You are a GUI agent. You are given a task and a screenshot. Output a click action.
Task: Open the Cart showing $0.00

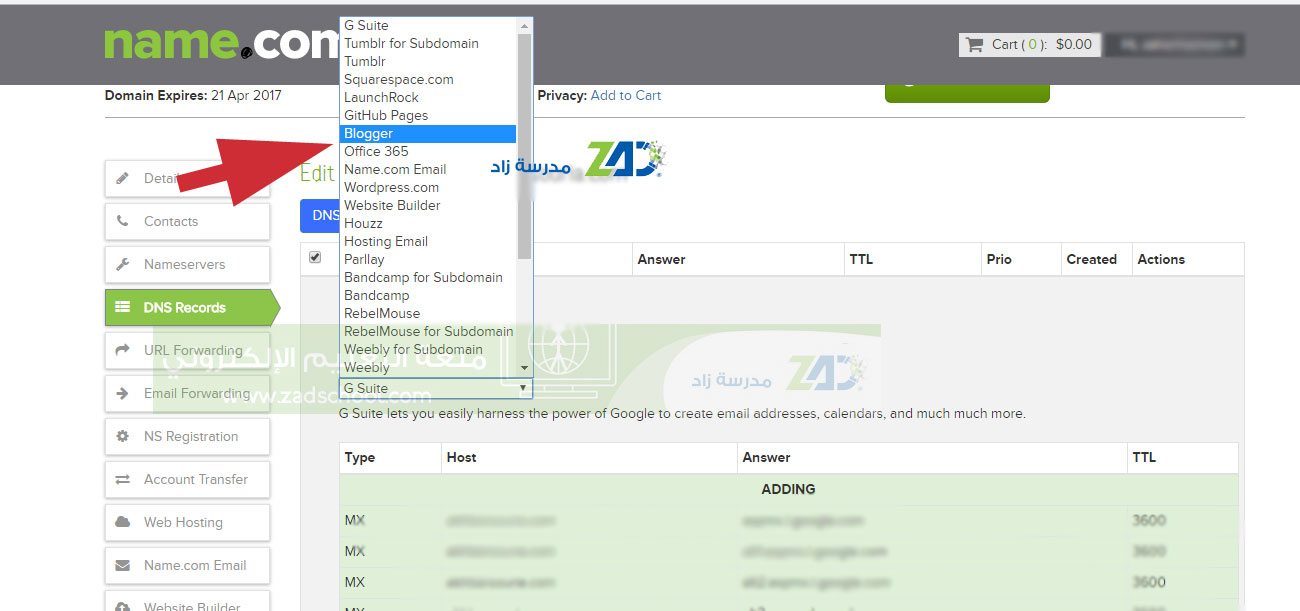(1029, 44)
